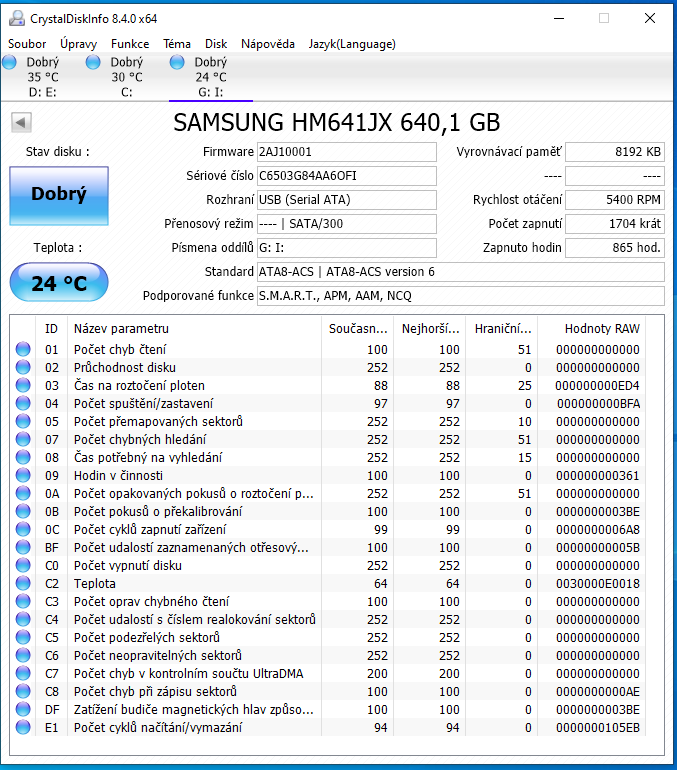The height and width of the screenshot is (770, 677).
Task: Select row Počet přemapovaných sektorů
Action: pos(328,421)
